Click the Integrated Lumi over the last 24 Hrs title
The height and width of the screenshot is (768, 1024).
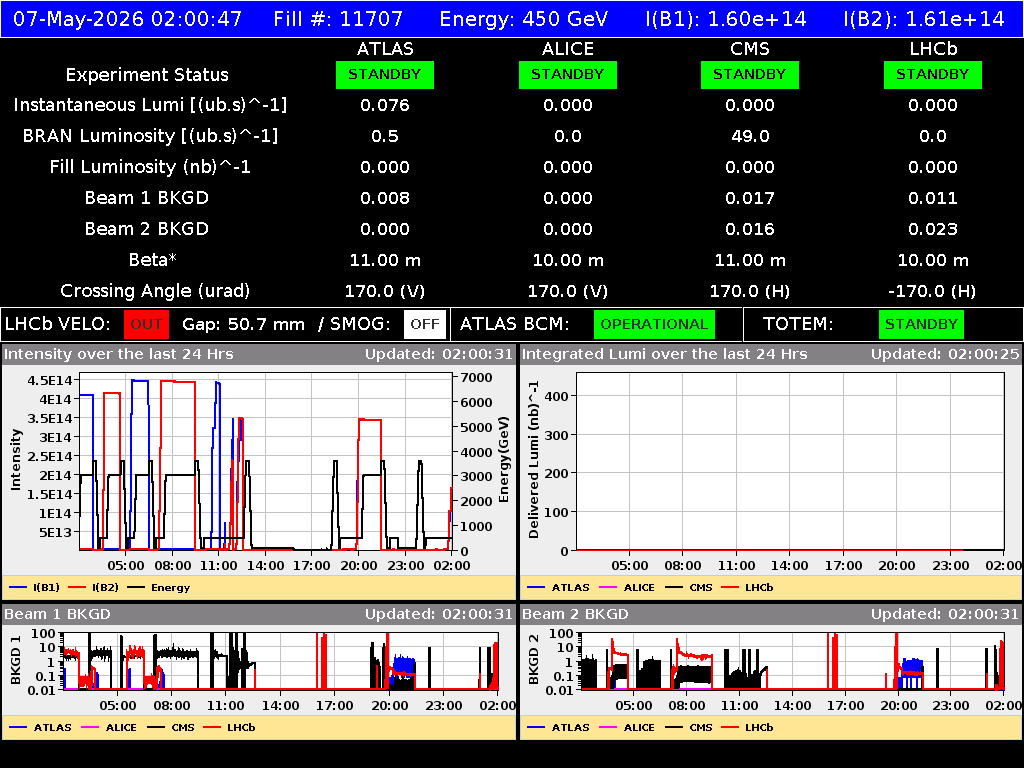tap(665, 354)
